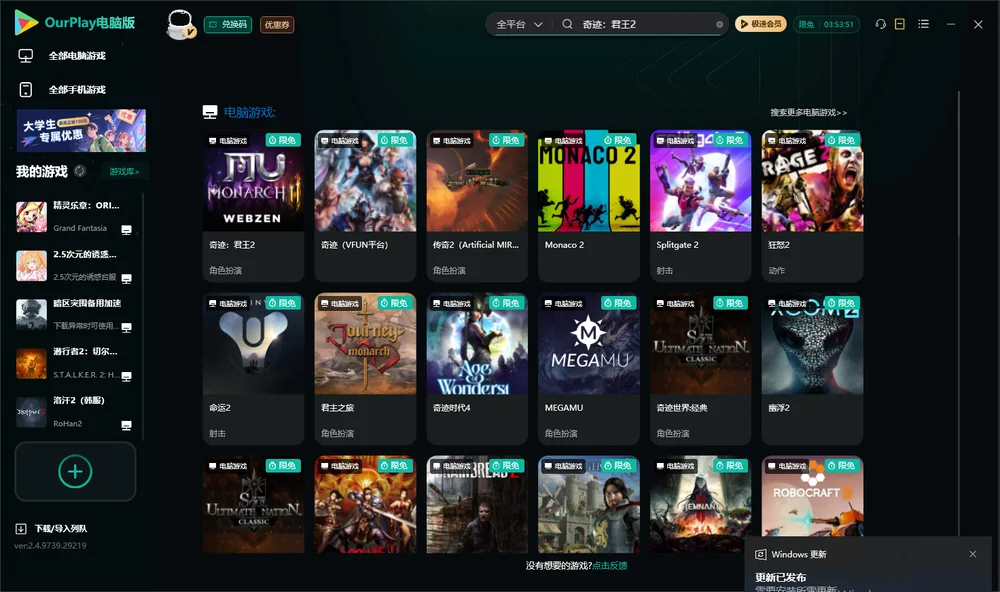Click the 点击反馈 feedback link
Screen dimensions: 1000x592
click(609, 565)
